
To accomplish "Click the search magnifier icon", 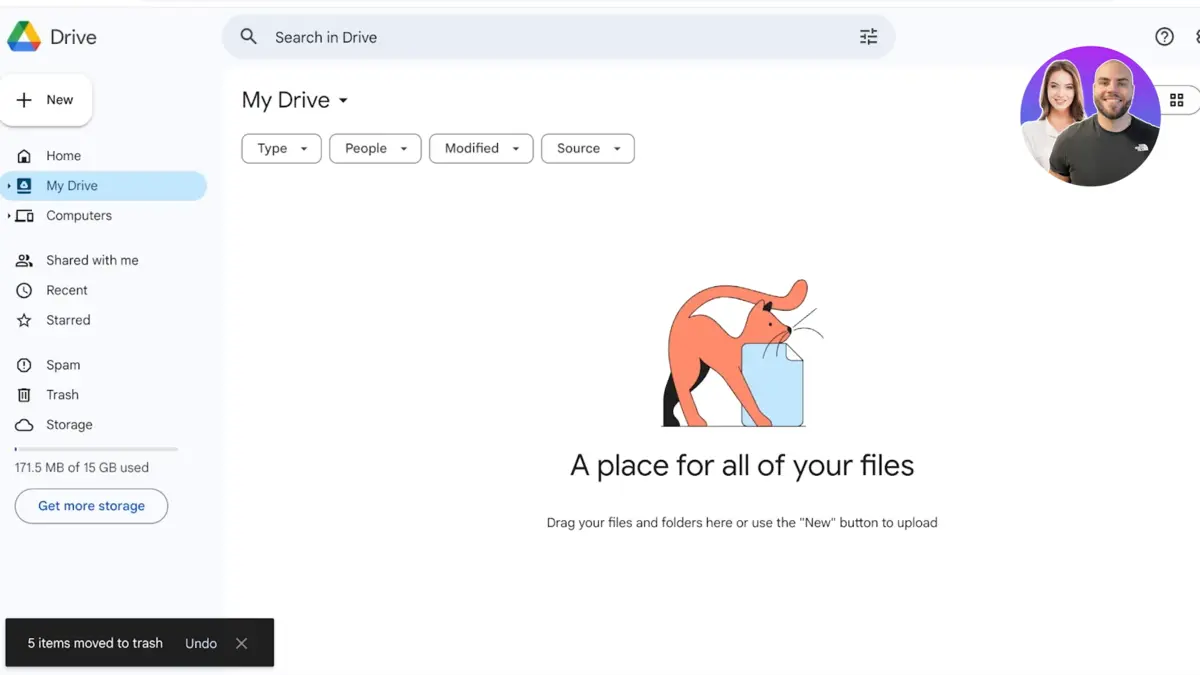I will coord(249,37).
